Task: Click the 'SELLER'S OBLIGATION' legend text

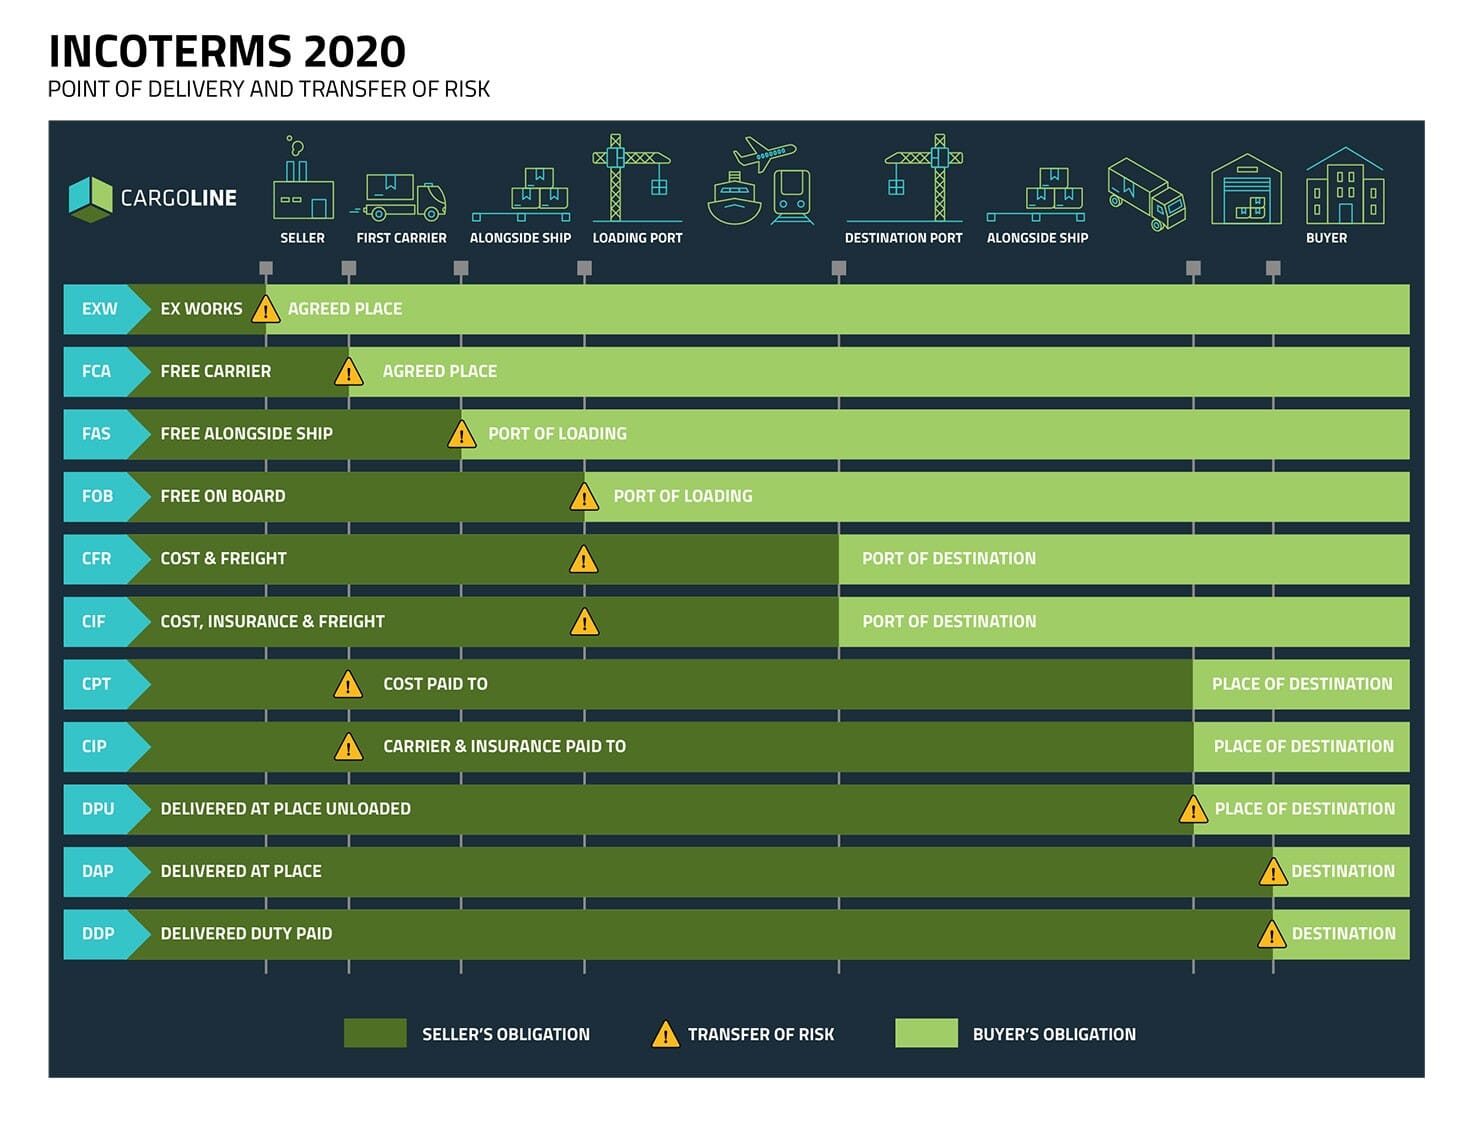Action: 506,1034
